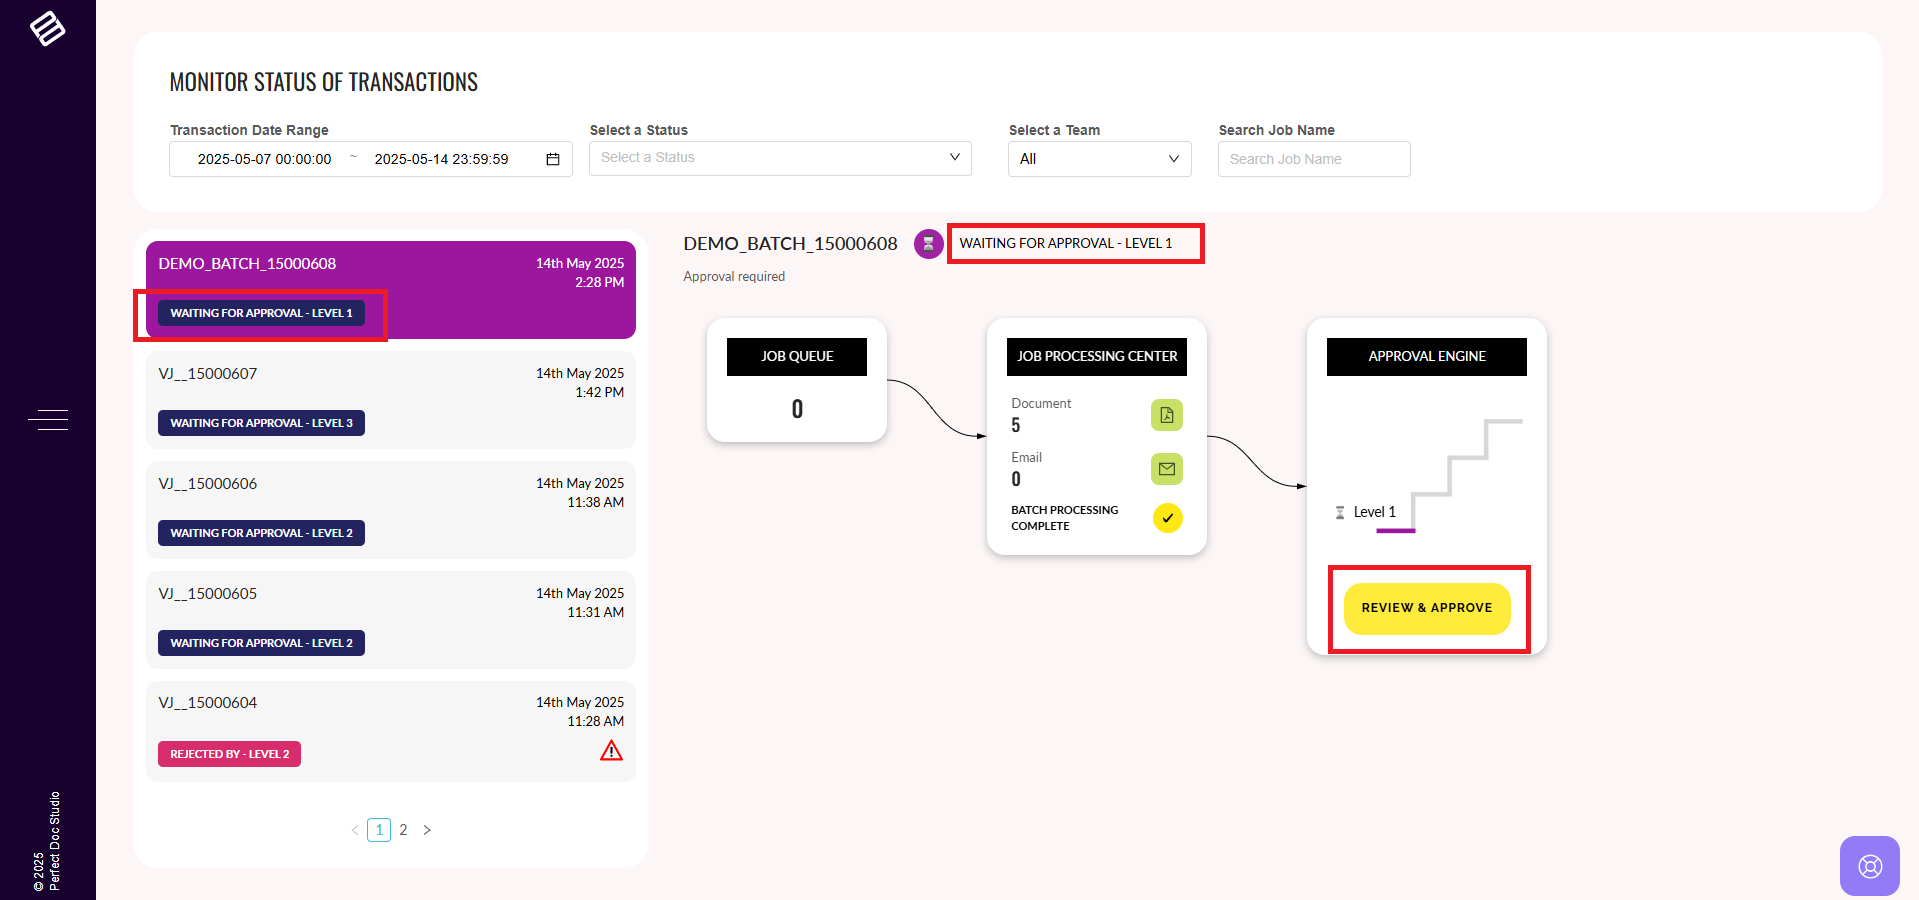This screenshot has width=1919, height=900.
Task: Click the Rejected By - Level 2 badge
Action: 229,754
